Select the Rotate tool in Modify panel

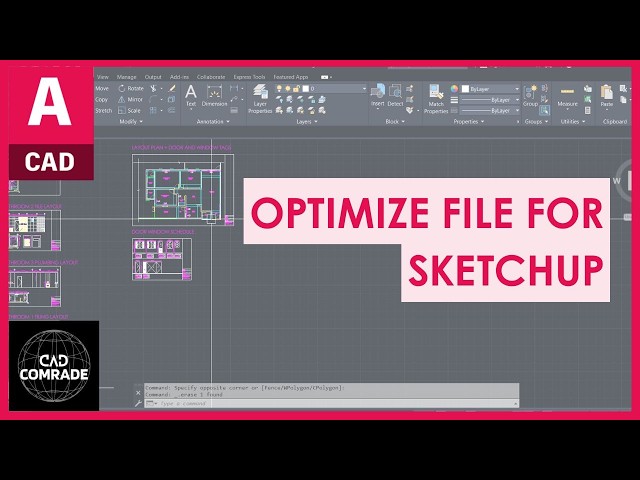pyautogui.click(x=131, y=88)
